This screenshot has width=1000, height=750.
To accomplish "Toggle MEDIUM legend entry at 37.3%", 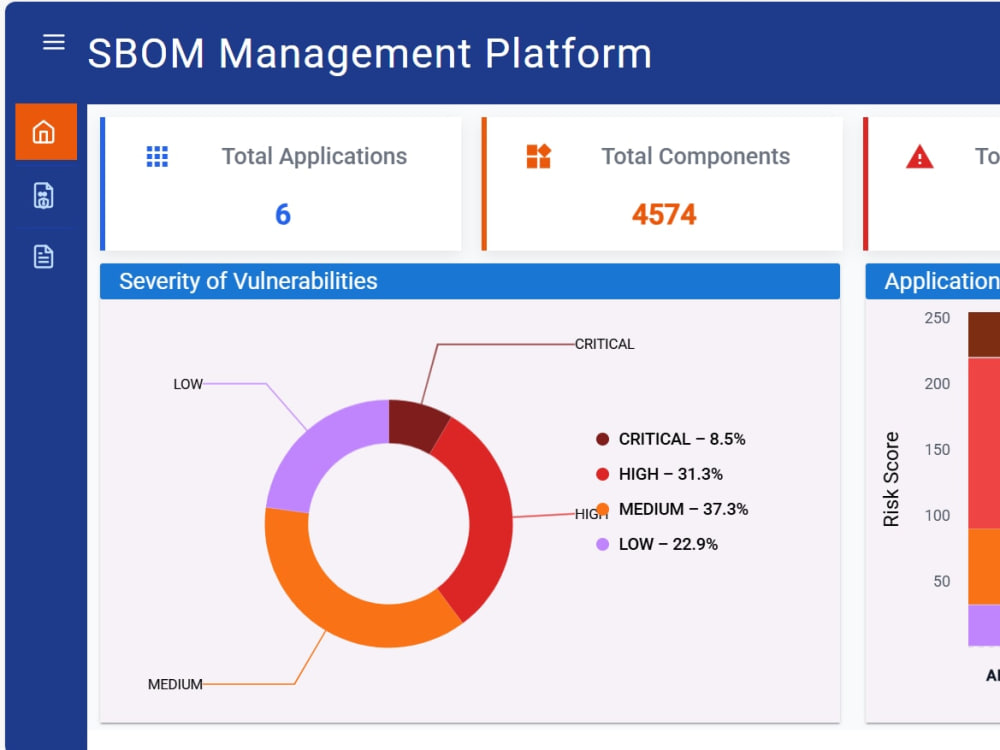I will click(x=672, y=509).
